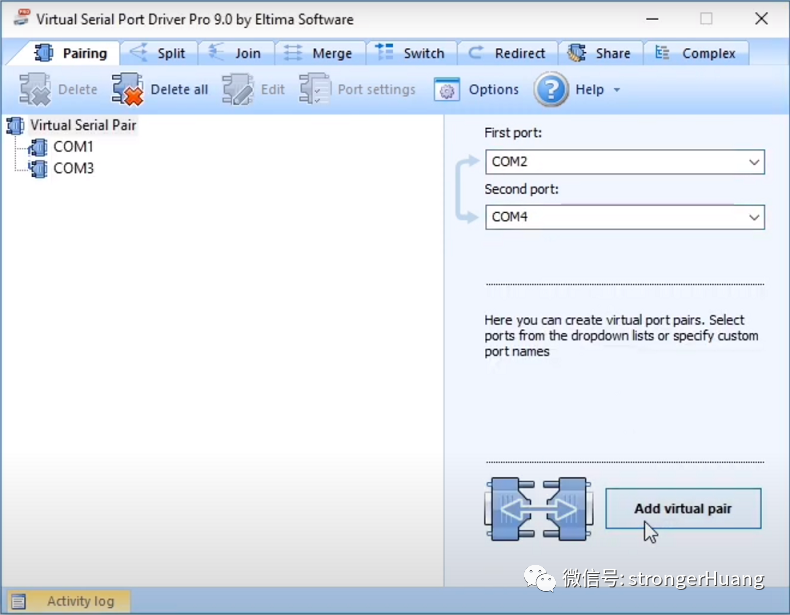Select COM3 in the port tree

[x=74, y=168]
